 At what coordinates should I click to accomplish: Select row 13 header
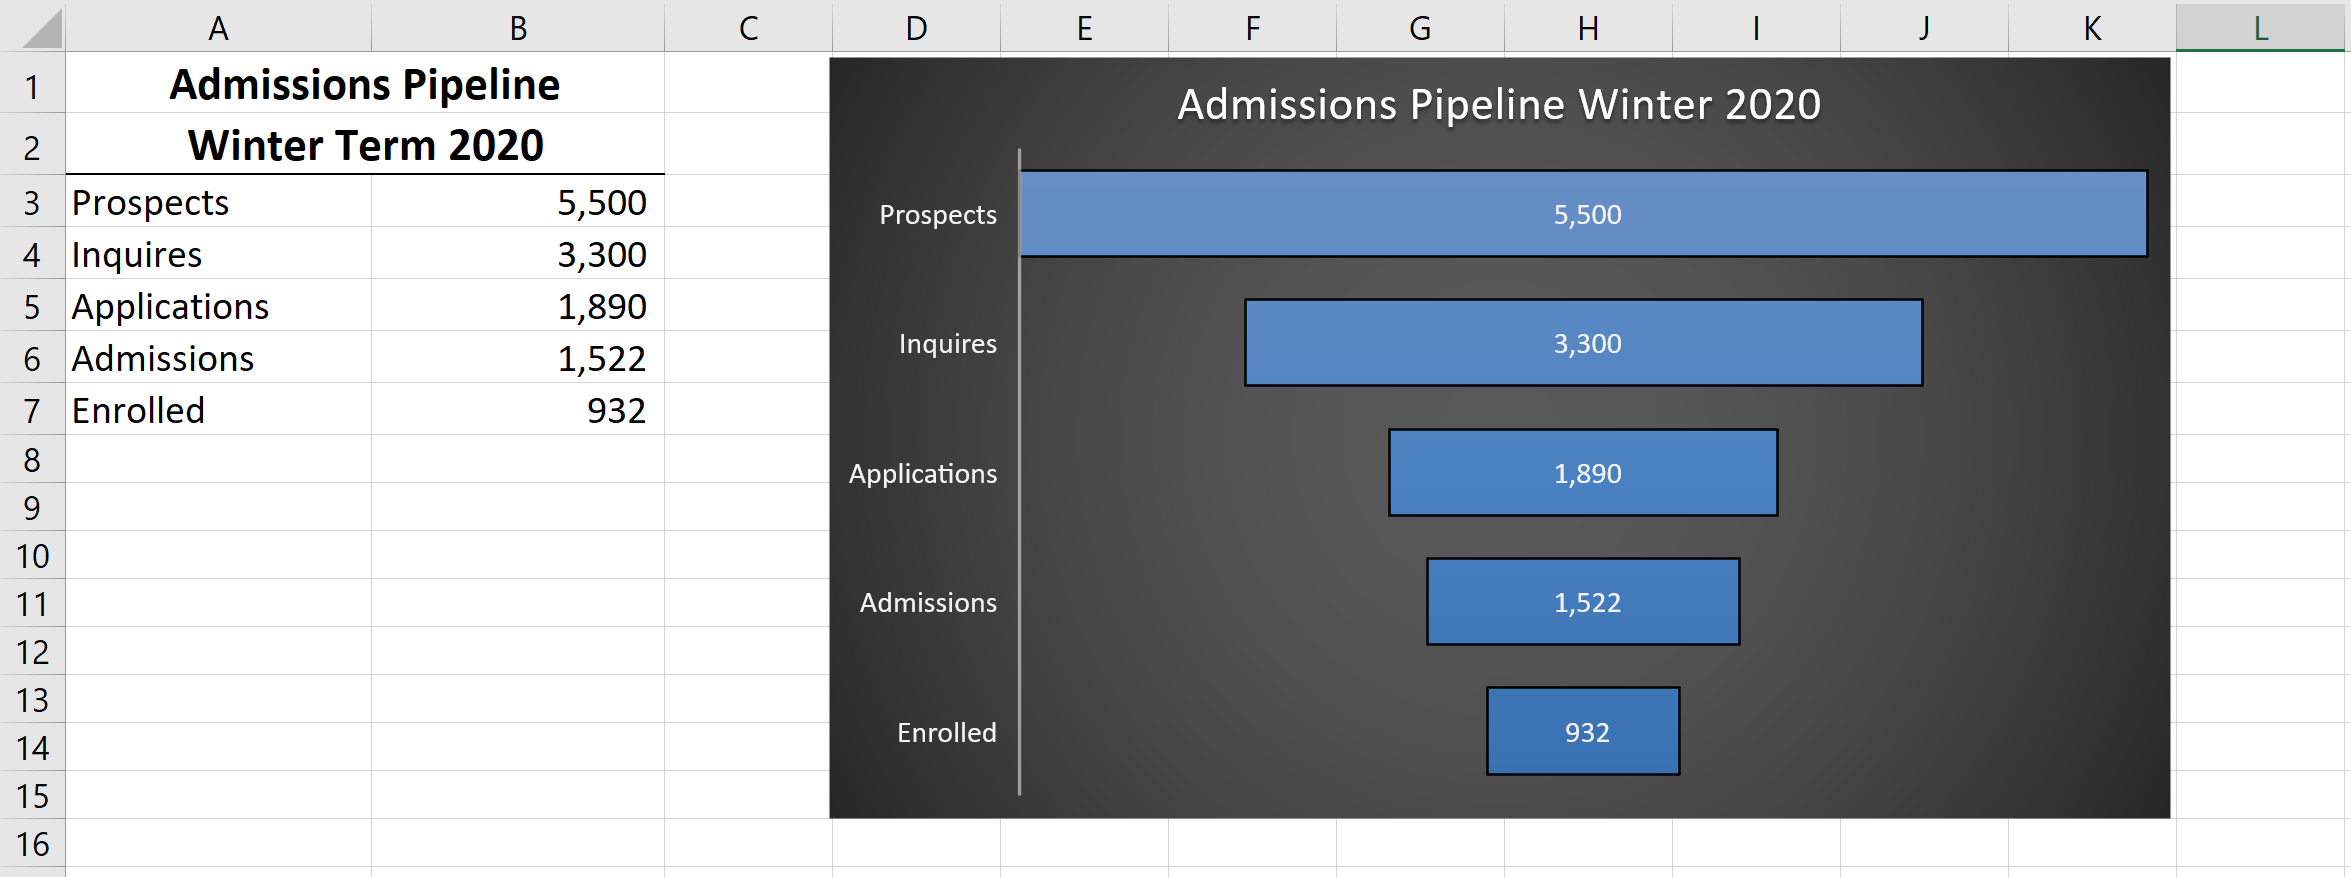tap(32, 700)
